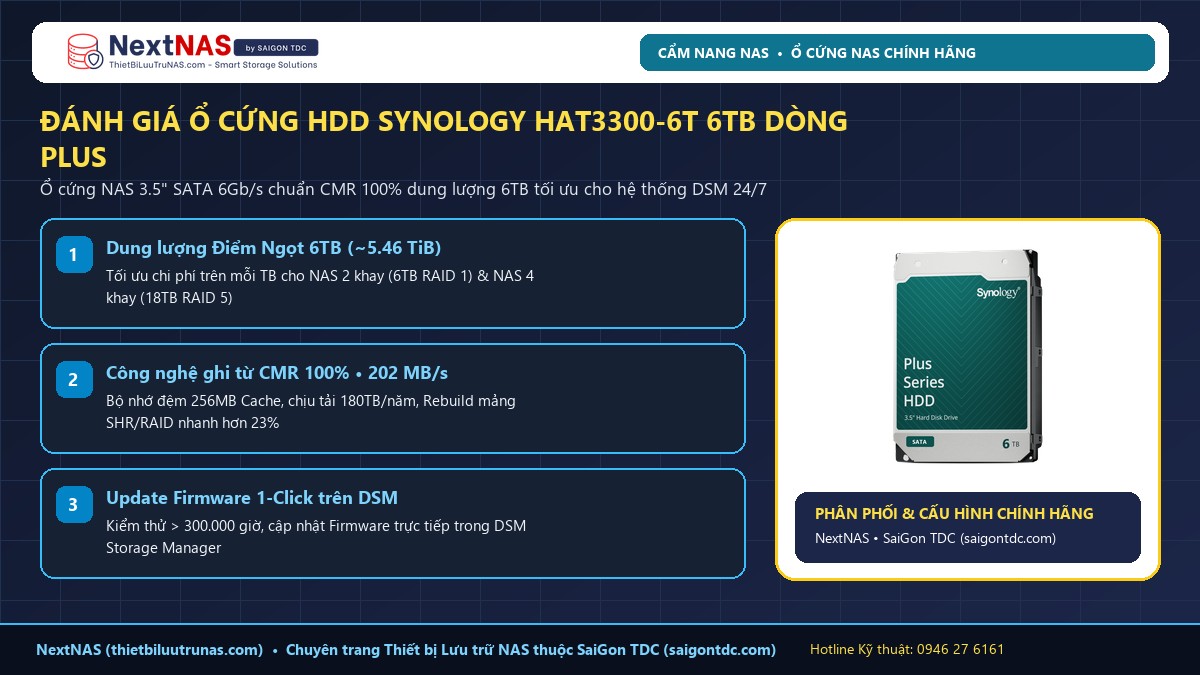Click 'NextNAS • SaiGon TDC (saigontdc.com)' line
1200x675 pixels.
click(935, 538)
